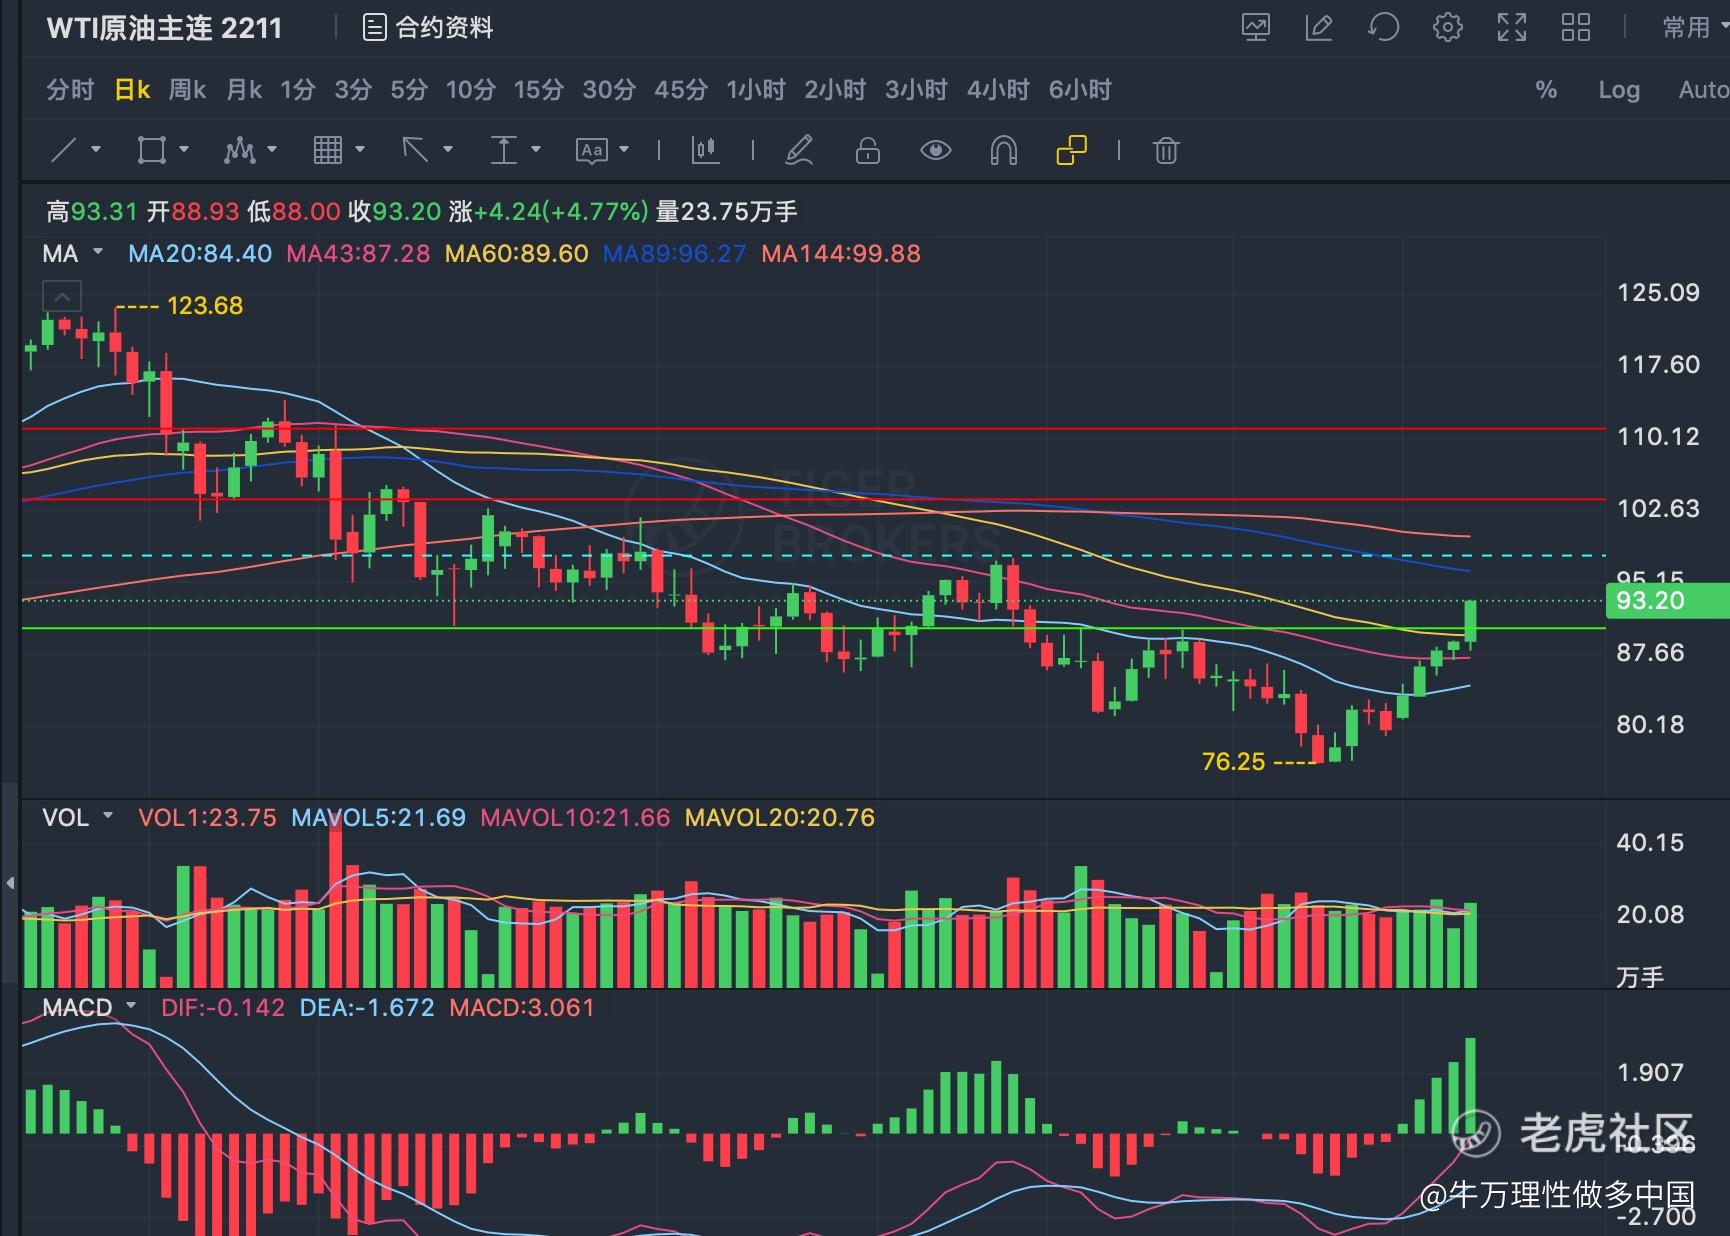This screenshot has height=1236, width=1730.
Task: Expand rectangle shape tool dropdown
Action: [x=184, y=150]
